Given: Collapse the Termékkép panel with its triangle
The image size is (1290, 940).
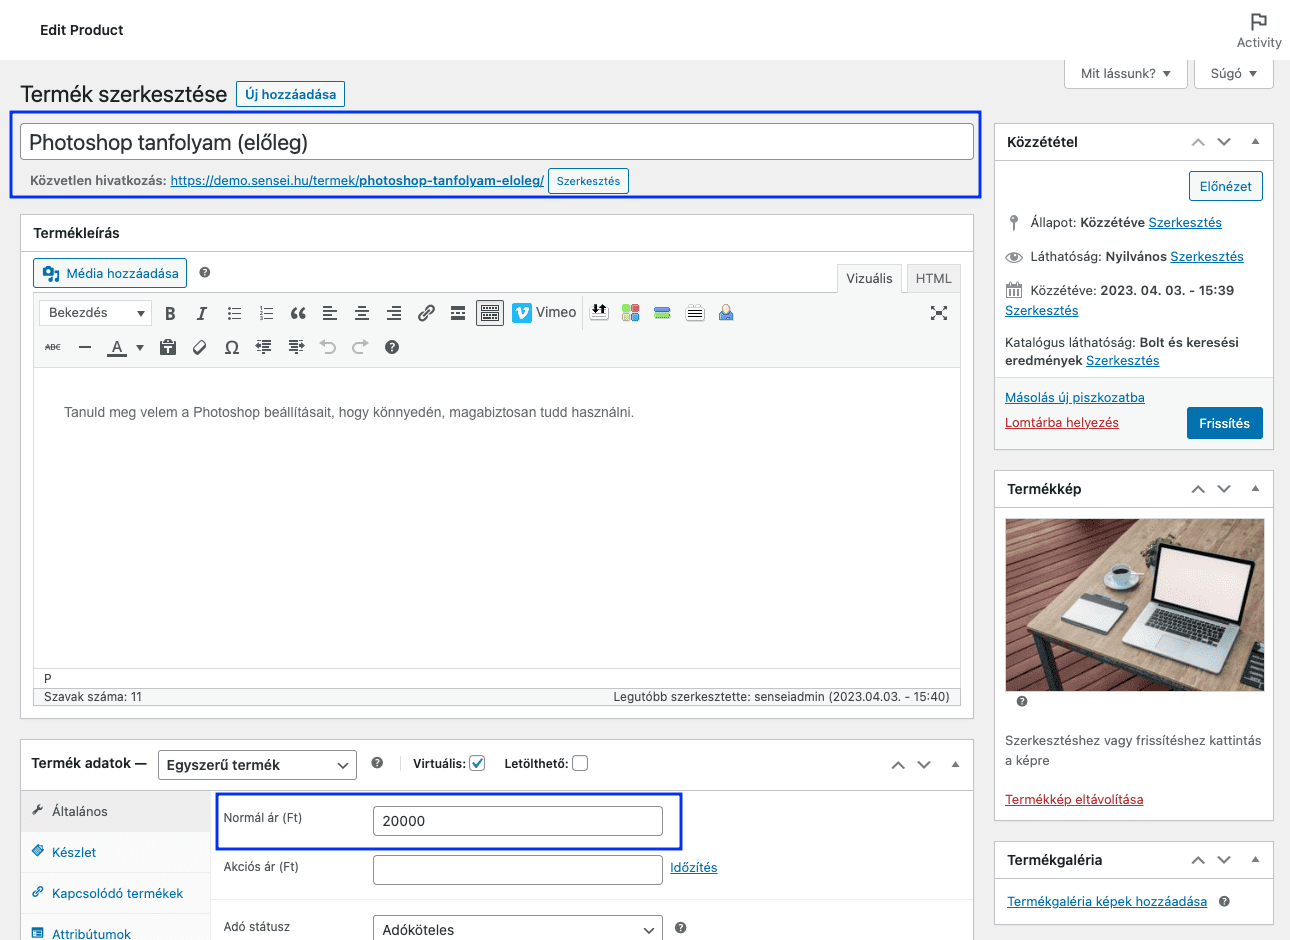Looking at the screenshot, I should point(1255,489).
